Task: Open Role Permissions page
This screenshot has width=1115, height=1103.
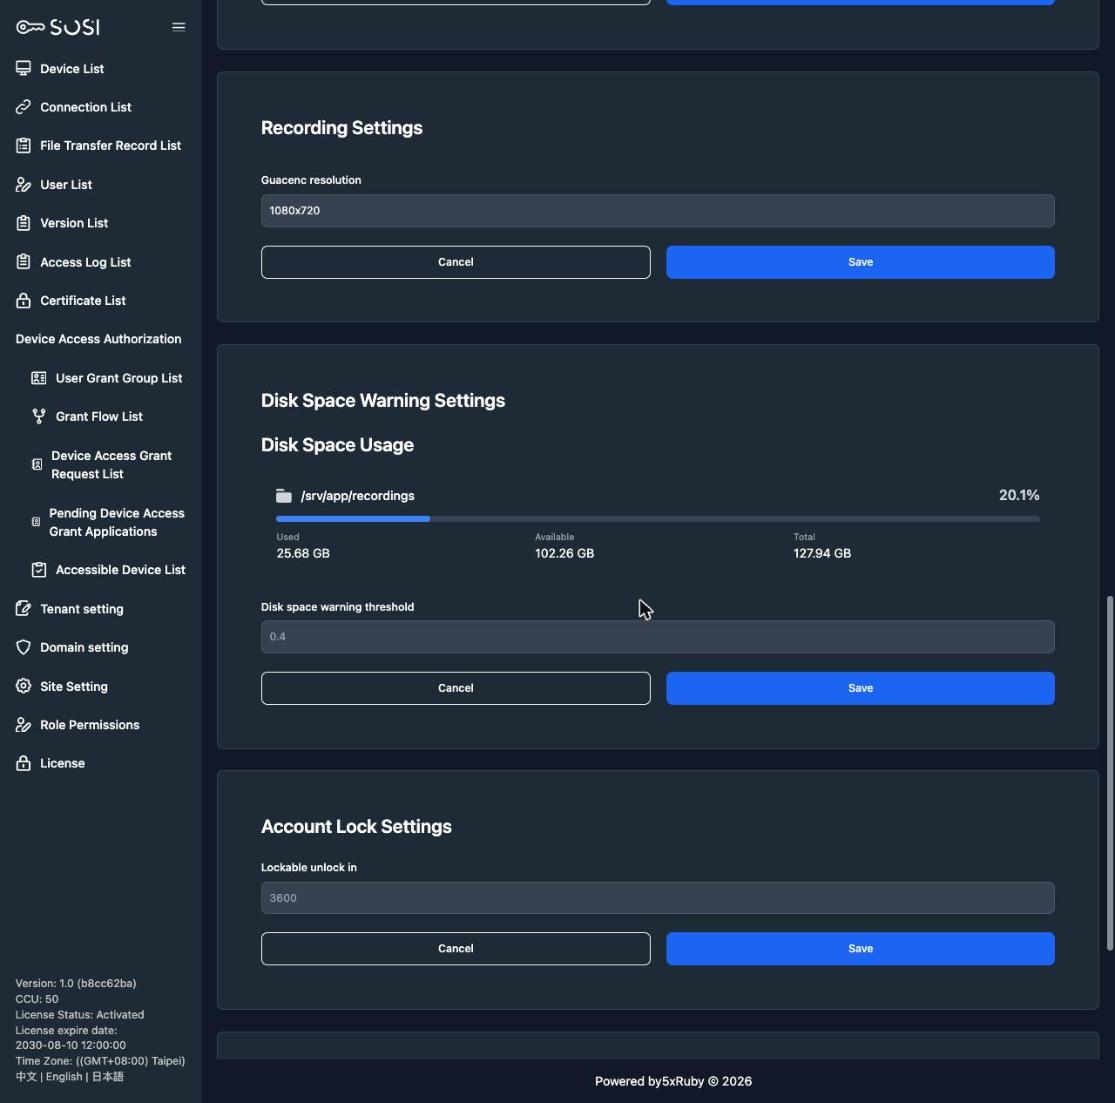Action: click(90, 725)
